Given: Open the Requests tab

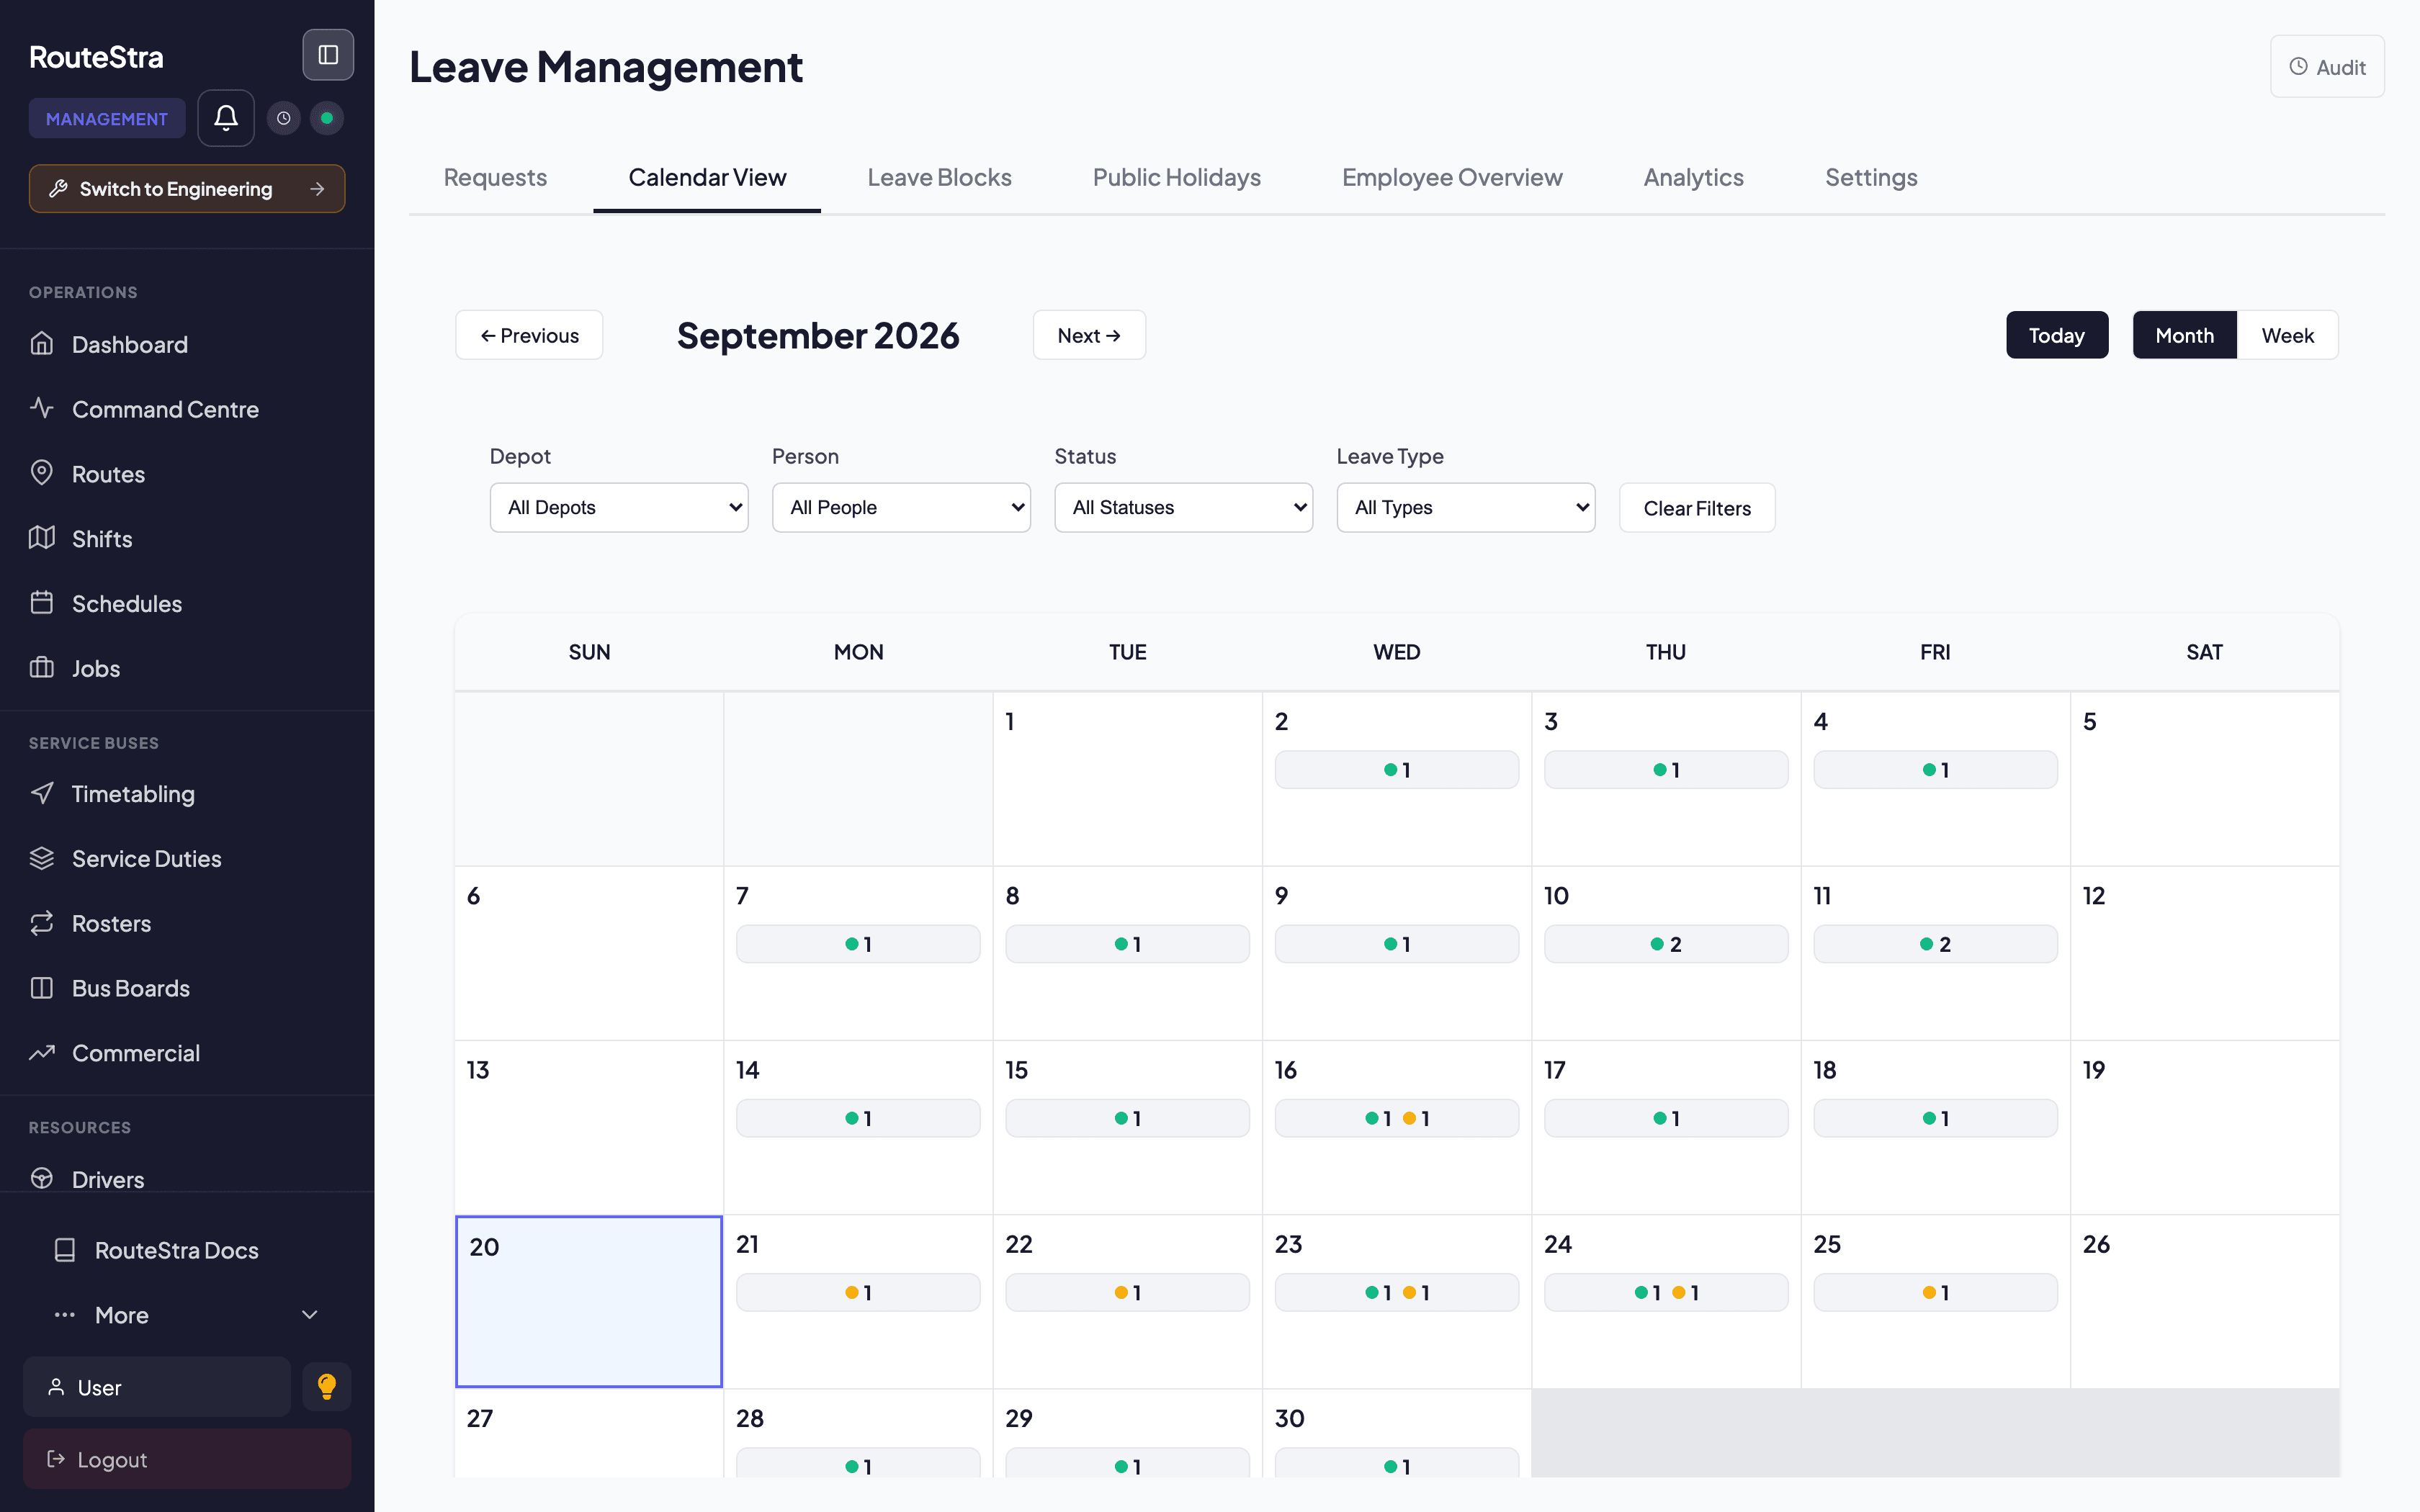Looking at the screenshot, I should click(x=495, y=177).
